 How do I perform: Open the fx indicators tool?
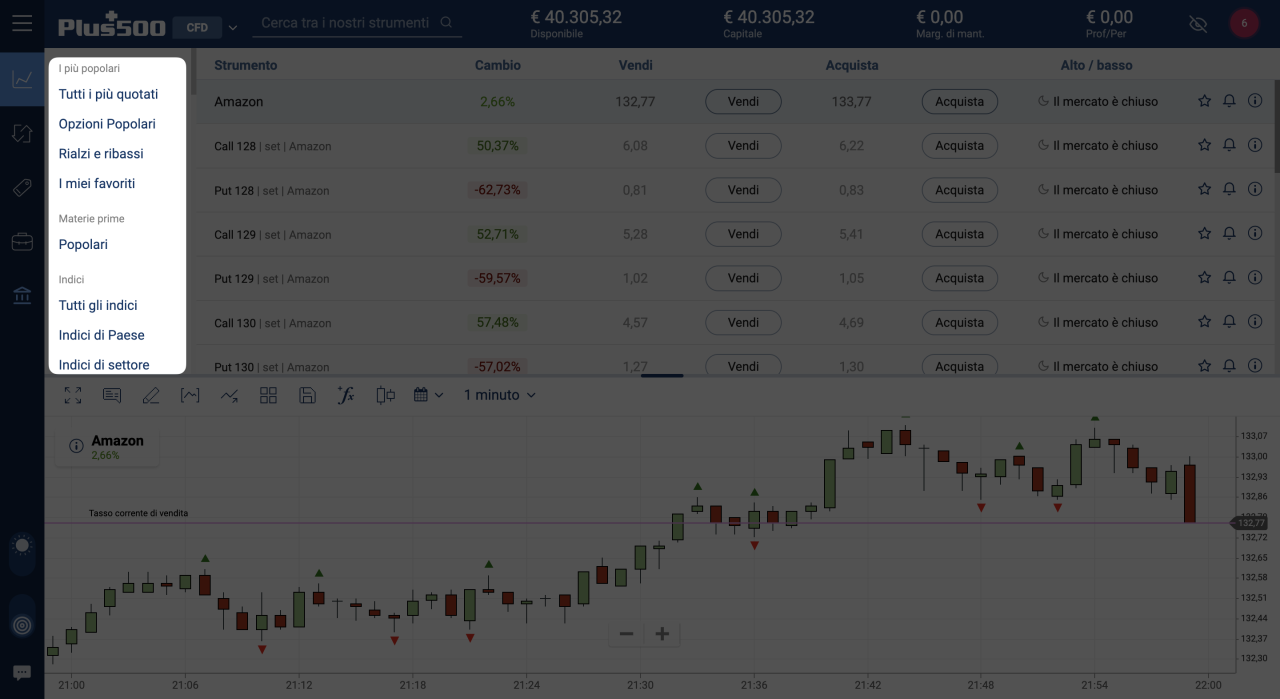(346, 395)
